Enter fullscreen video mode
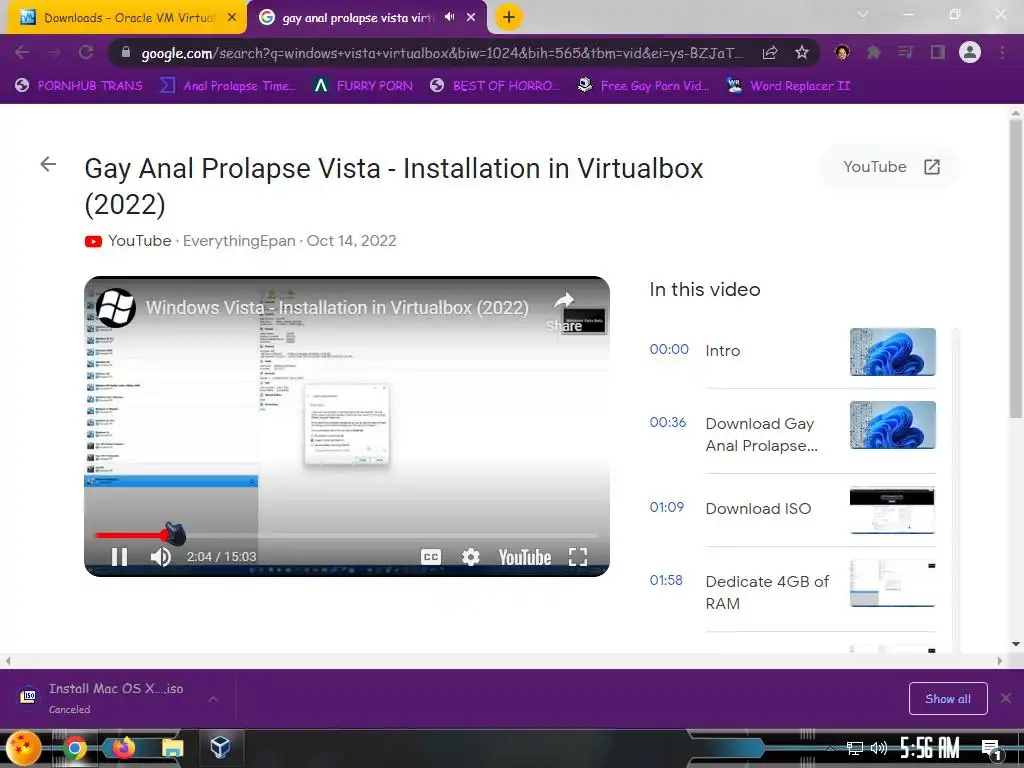This screenshot has width=1024, height=768. pyautogui.click(x=578, y=557)
